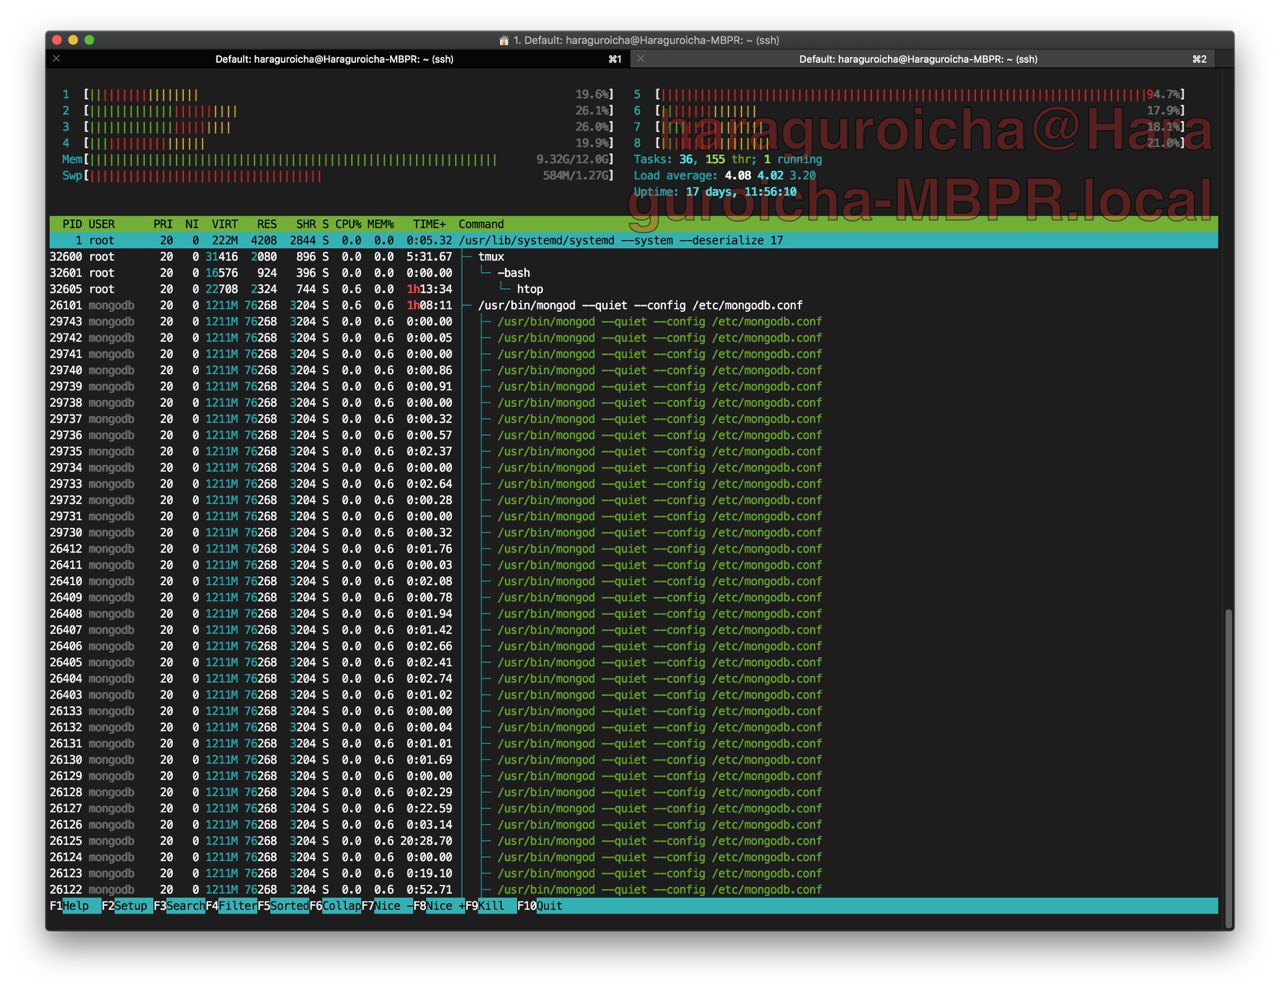1280x991 pixels.
Task: Click F8 Nice plus button
Action: (439, 906)
